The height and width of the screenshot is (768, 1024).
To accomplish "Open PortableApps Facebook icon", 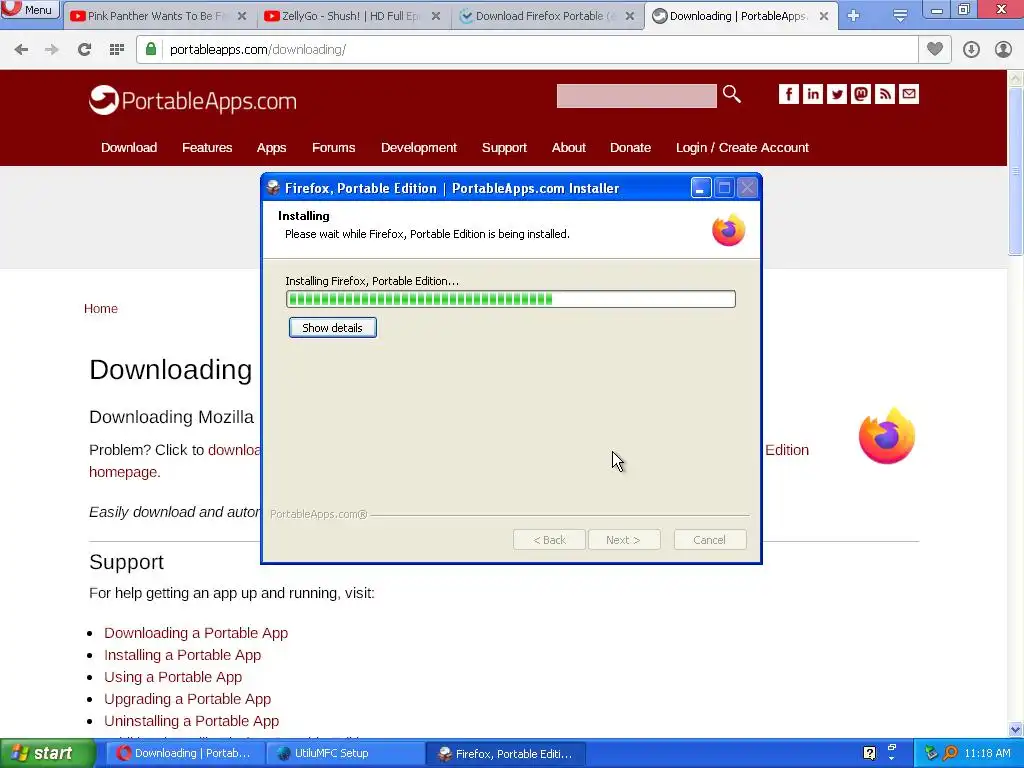I will tap(788, 94).
